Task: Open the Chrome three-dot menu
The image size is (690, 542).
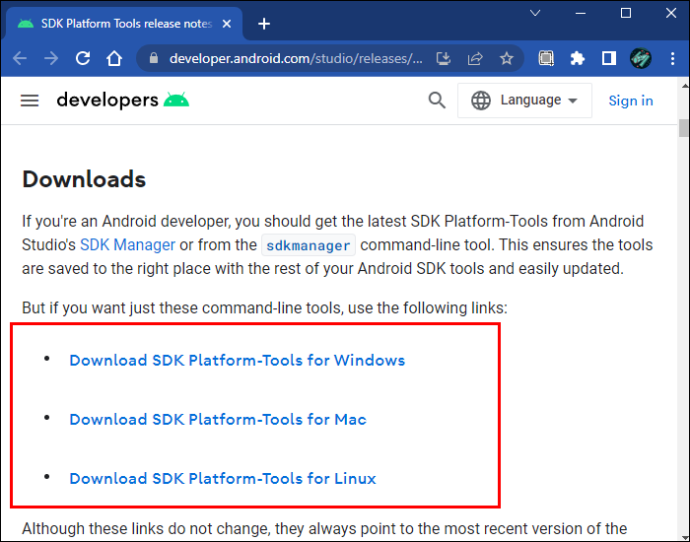Action: pos(672,58)
